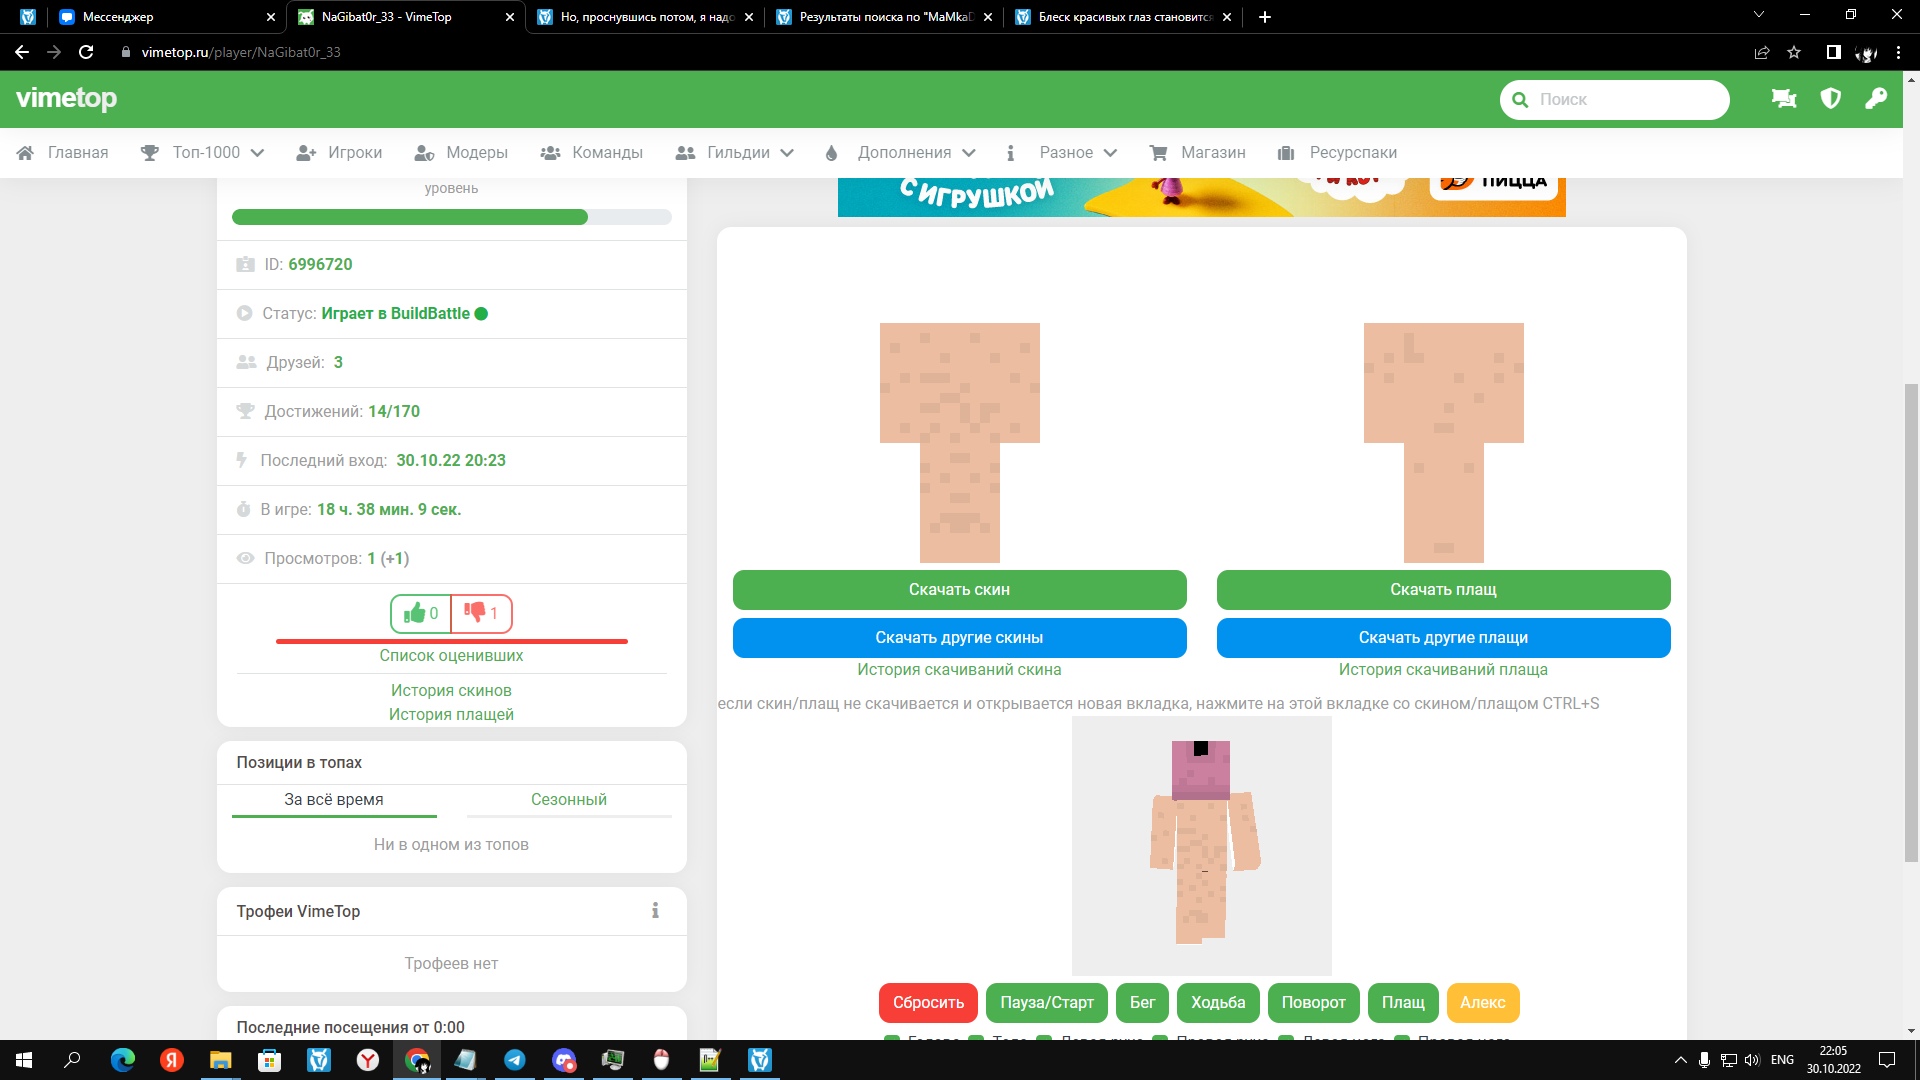This screenshot has width=1920, height=1080.
Task: Open the chat icon in the header
Action: tap(1784, 99)
